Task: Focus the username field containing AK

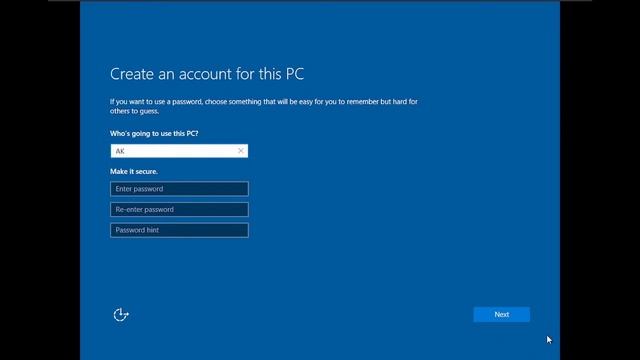Action: (179, 151)
